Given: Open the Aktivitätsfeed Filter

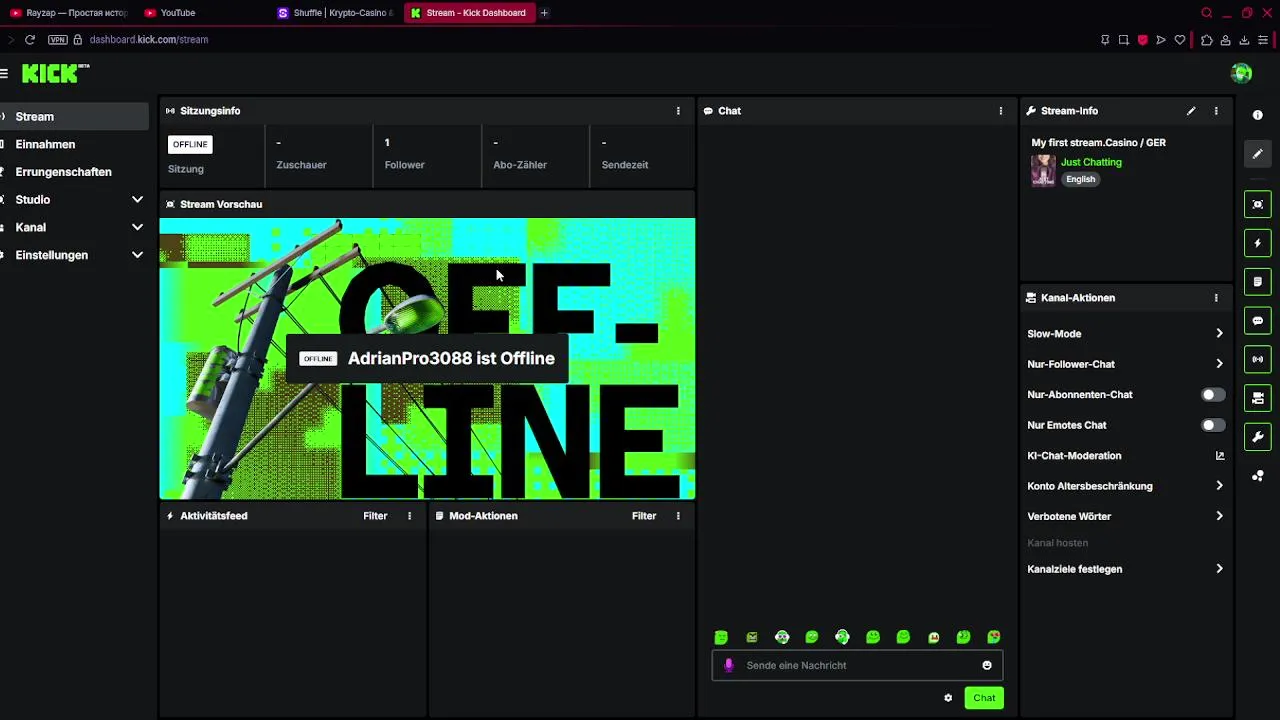Looking at the screenshot, I should [x=375, y=516].
